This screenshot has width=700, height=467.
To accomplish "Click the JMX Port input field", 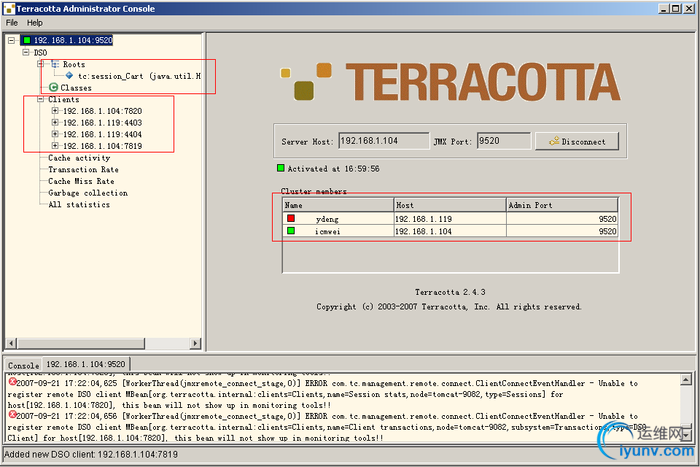I will coord(504,141).
